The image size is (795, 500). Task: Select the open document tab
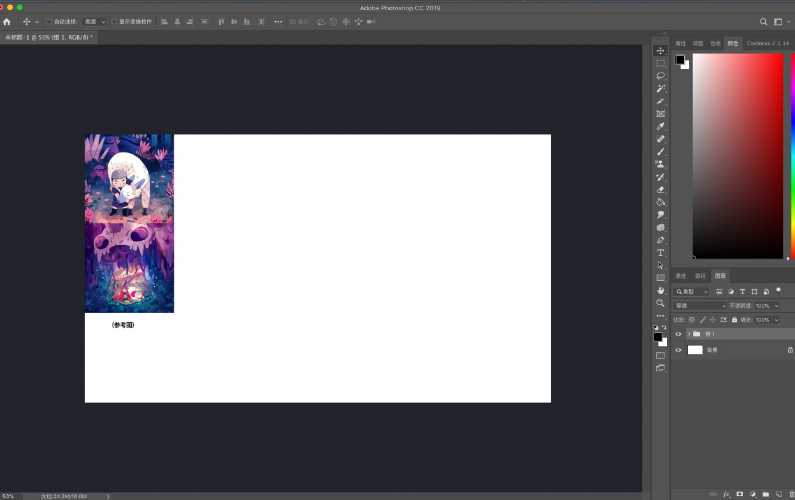pyautogui.click(x=49, y=37)
